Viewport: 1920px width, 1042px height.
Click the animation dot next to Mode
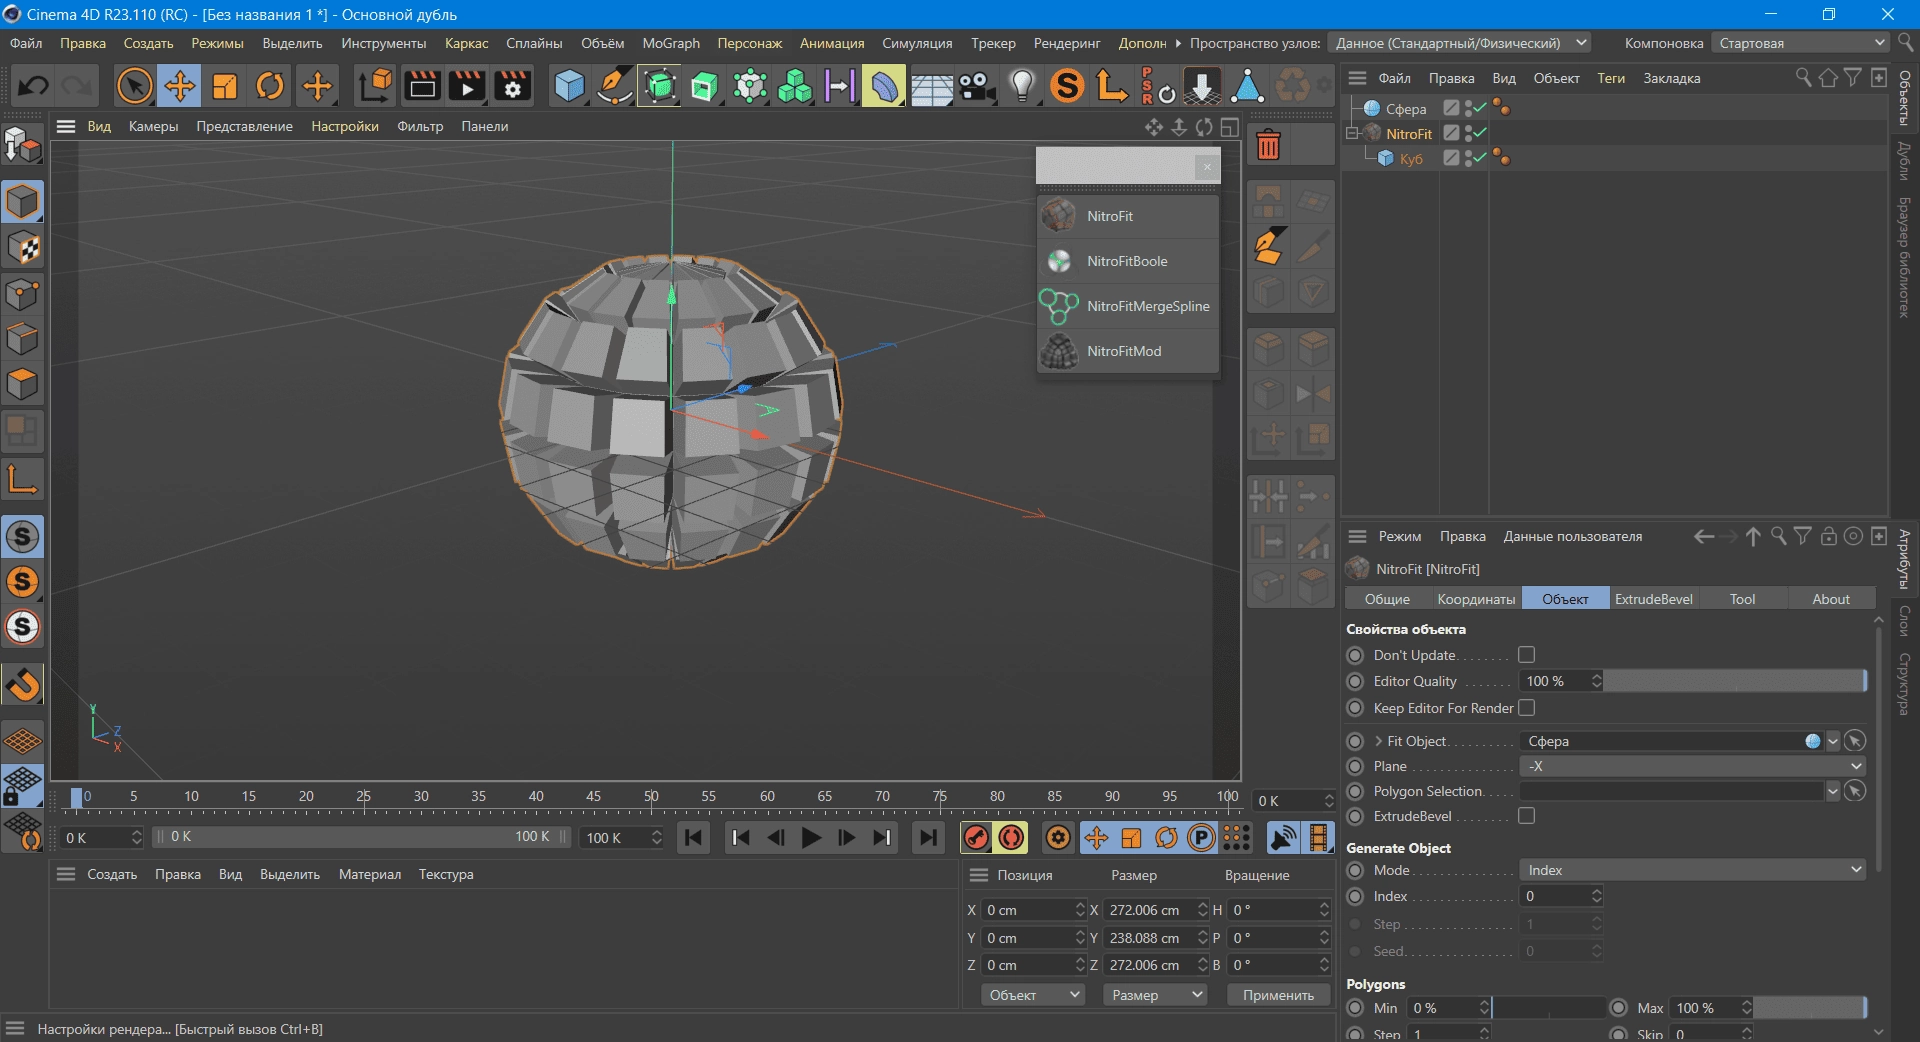1355,870
